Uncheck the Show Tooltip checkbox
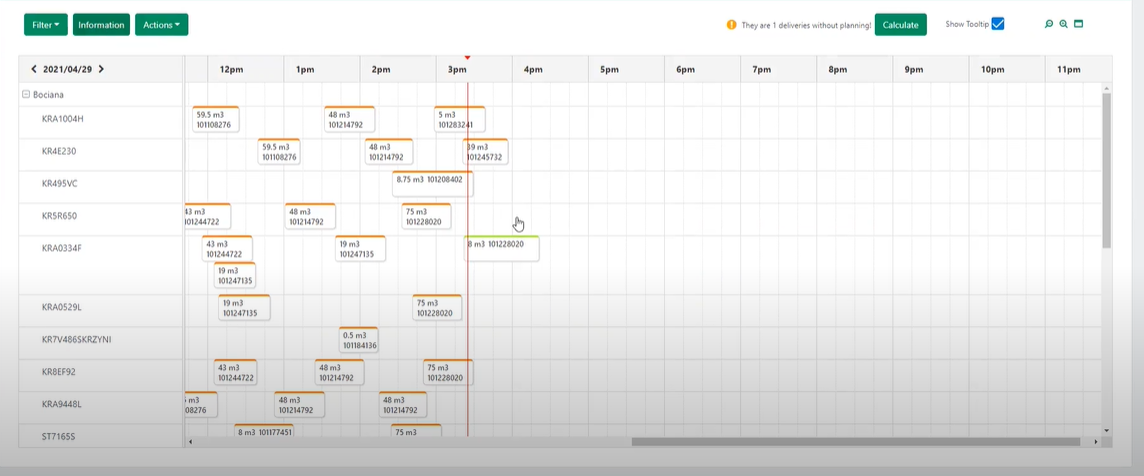Viewport: 1144px width, 476px height. tap(998, 24)
